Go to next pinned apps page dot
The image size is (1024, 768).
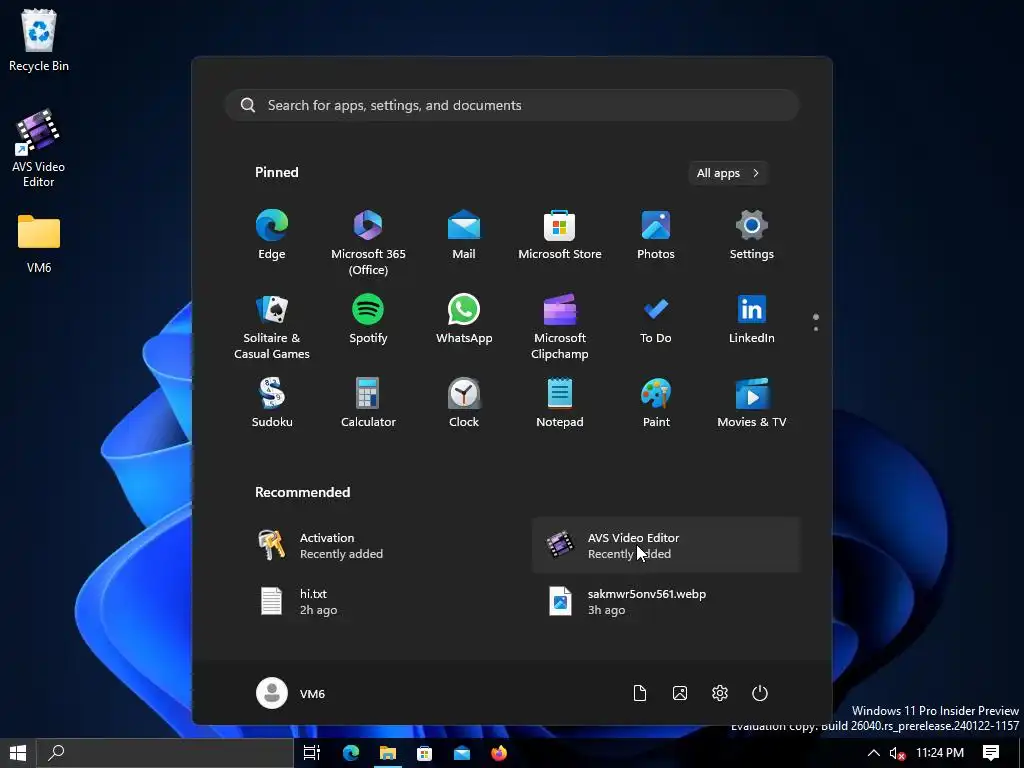[x=816, y=328]
